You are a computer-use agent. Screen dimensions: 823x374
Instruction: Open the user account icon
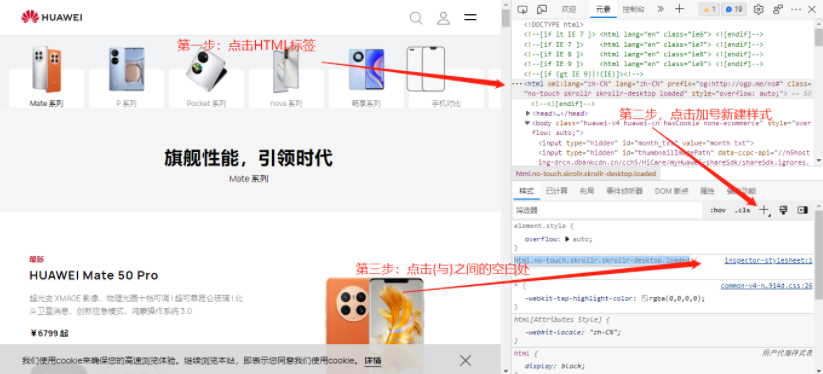pyautogui.click(x=444, y=18)
